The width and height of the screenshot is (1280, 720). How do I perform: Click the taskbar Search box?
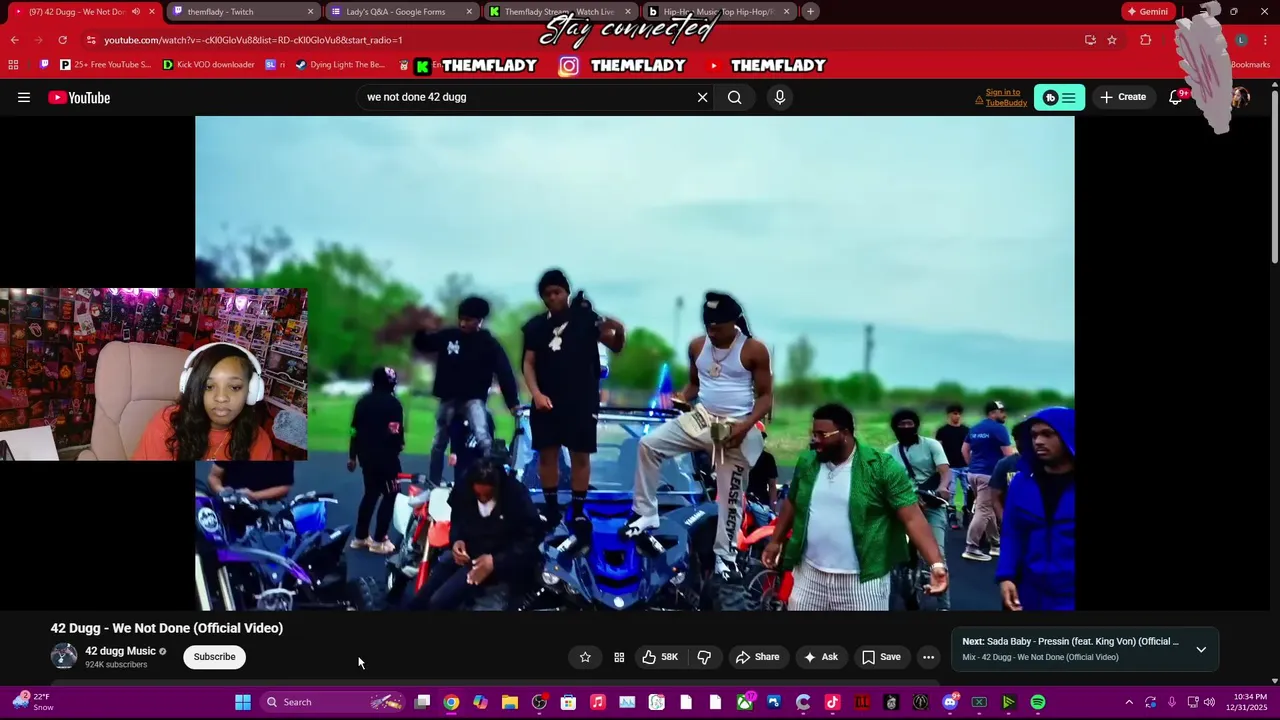[x=331, y=702]
